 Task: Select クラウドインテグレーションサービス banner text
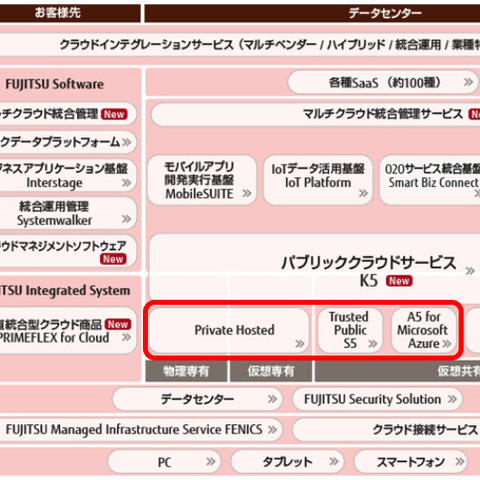click(x=270, y=44)
